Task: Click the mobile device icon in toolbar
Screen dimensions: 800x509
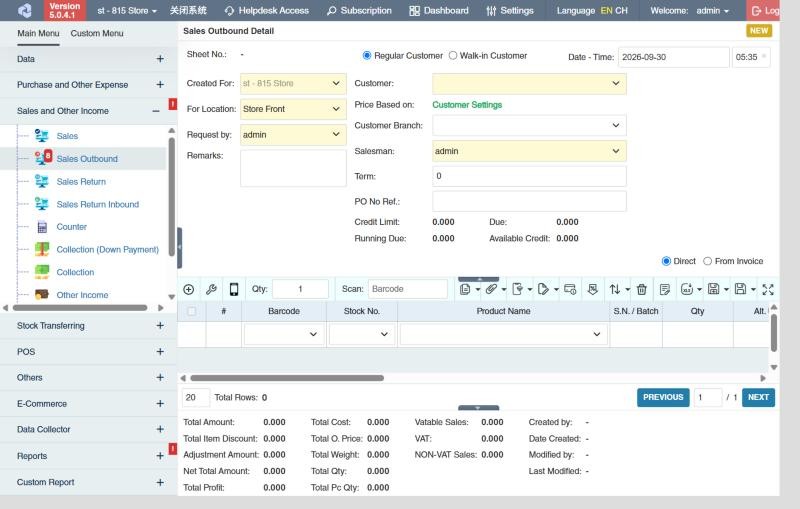Action: [234, 289]
